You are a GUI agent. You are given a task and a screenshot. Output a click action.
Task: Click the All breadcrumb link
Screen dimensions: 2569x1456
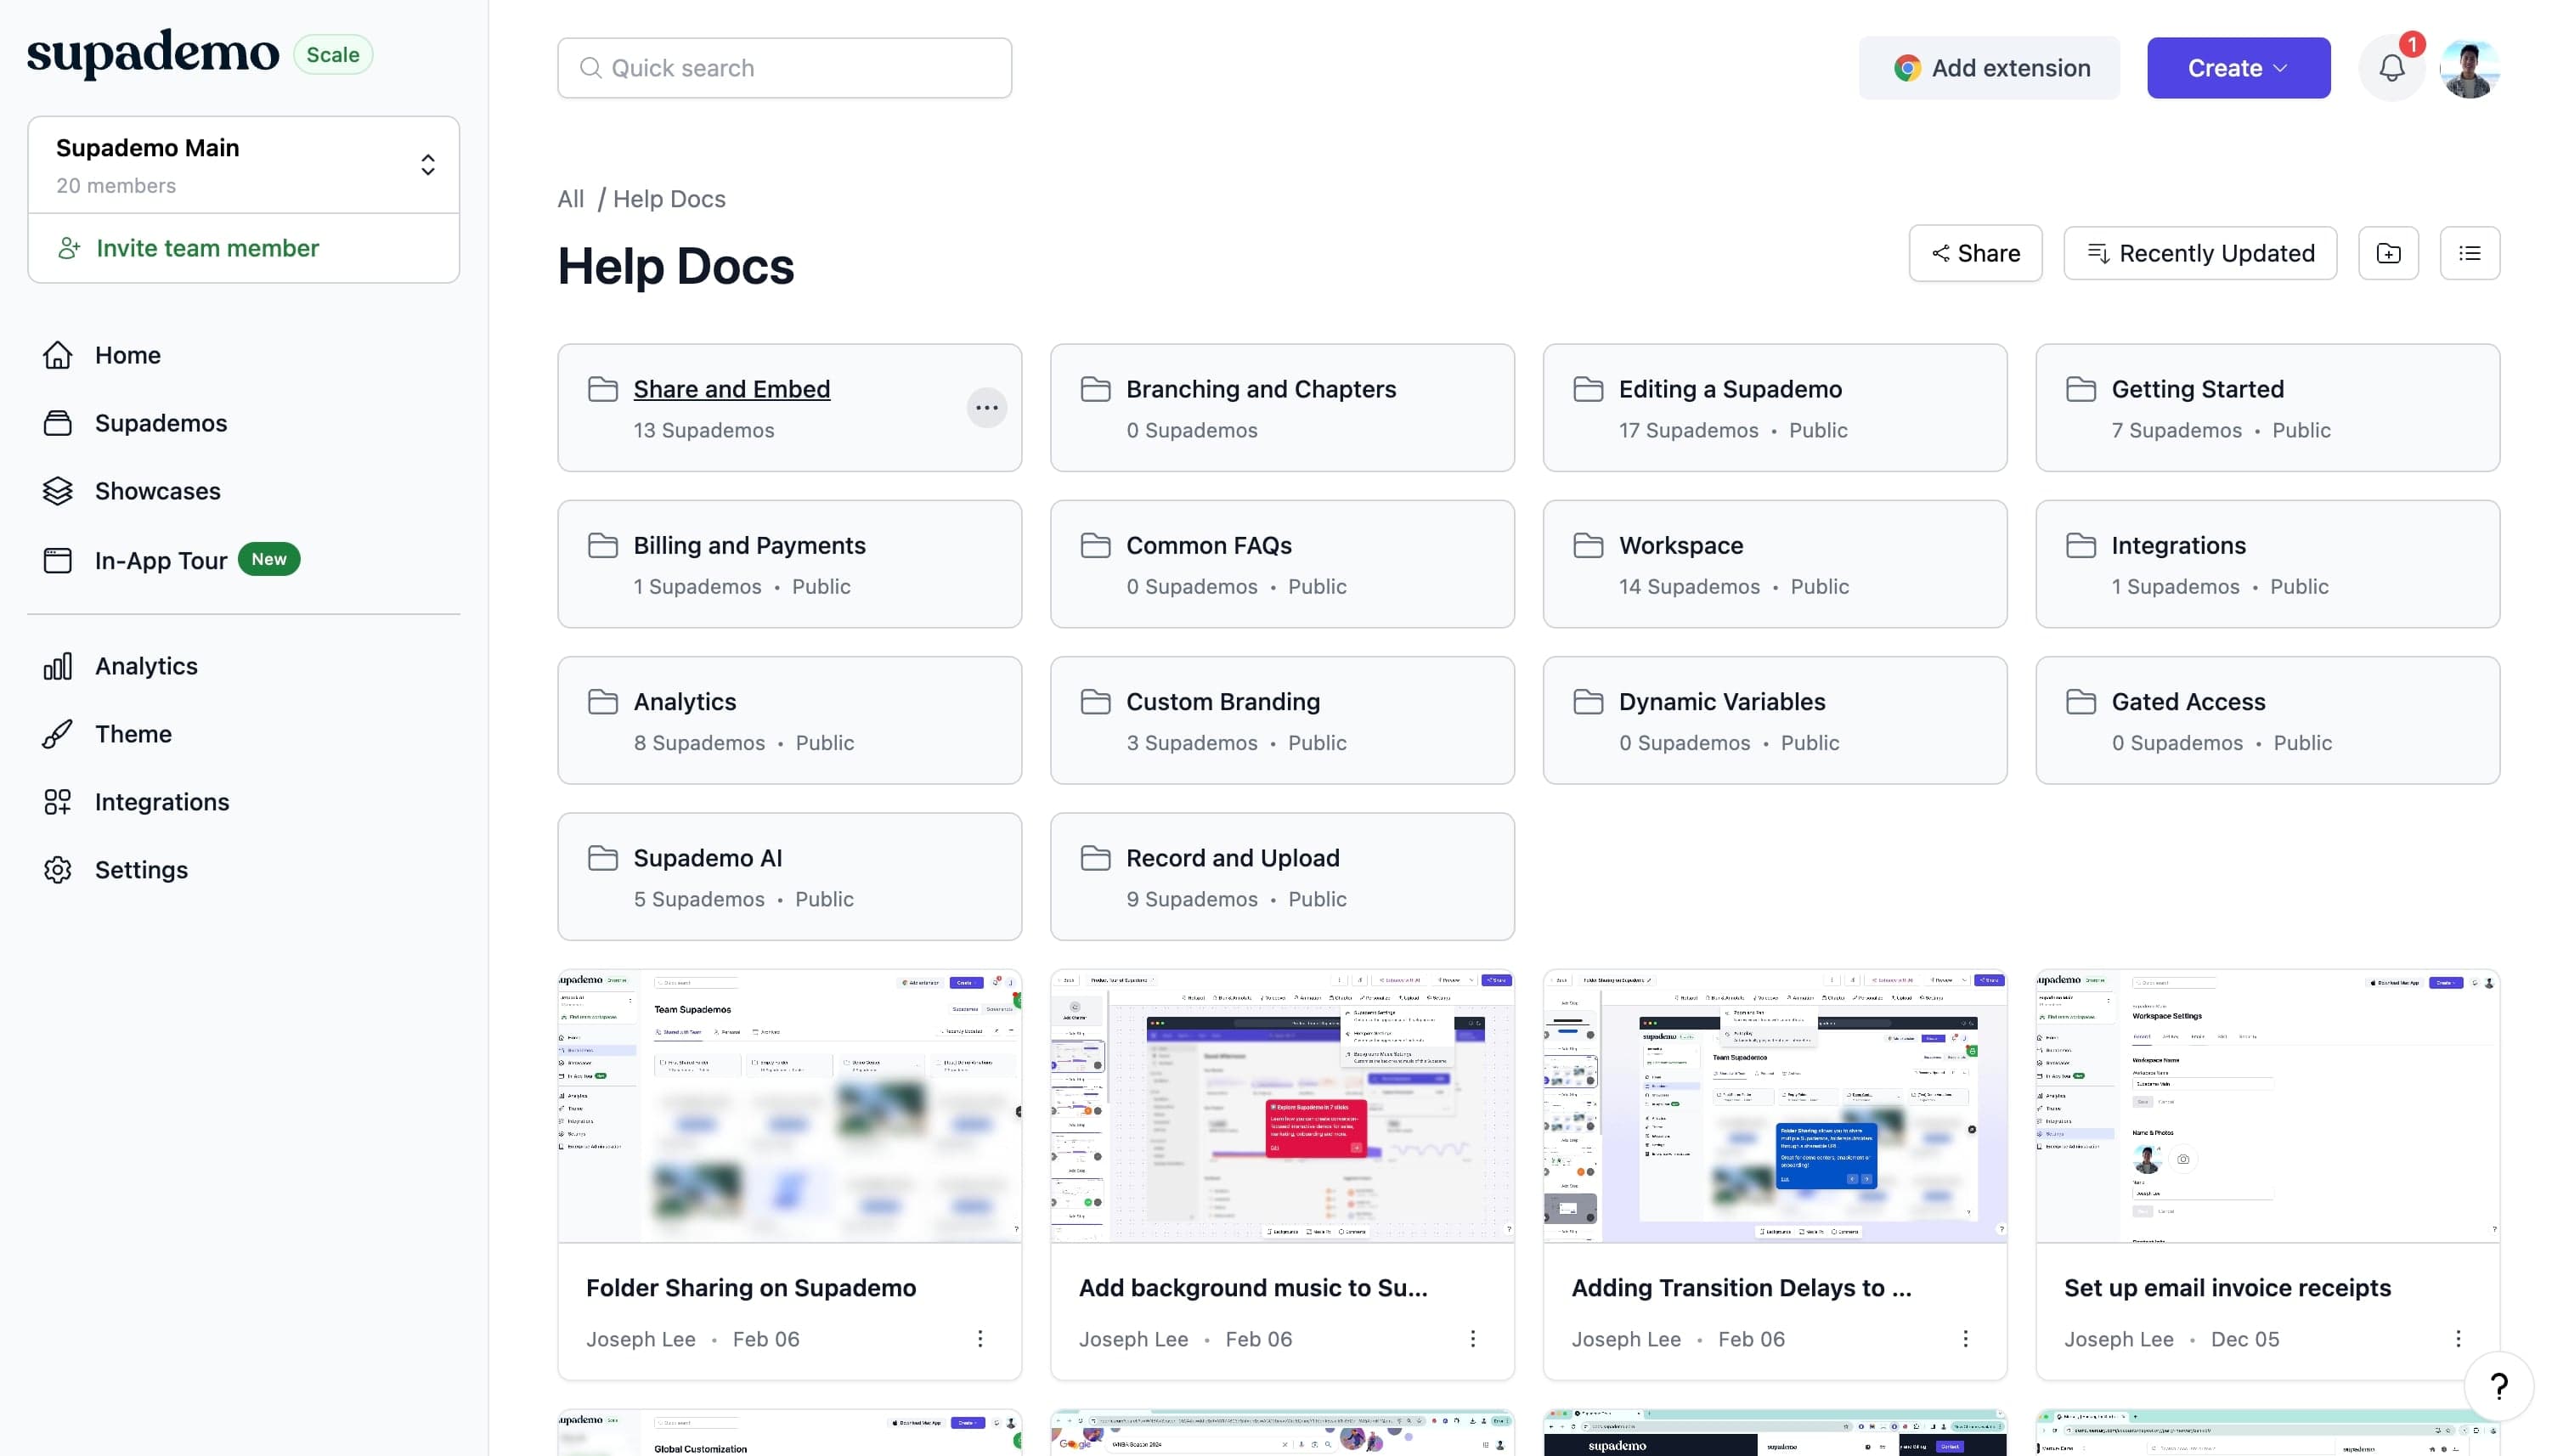(570, 199)
